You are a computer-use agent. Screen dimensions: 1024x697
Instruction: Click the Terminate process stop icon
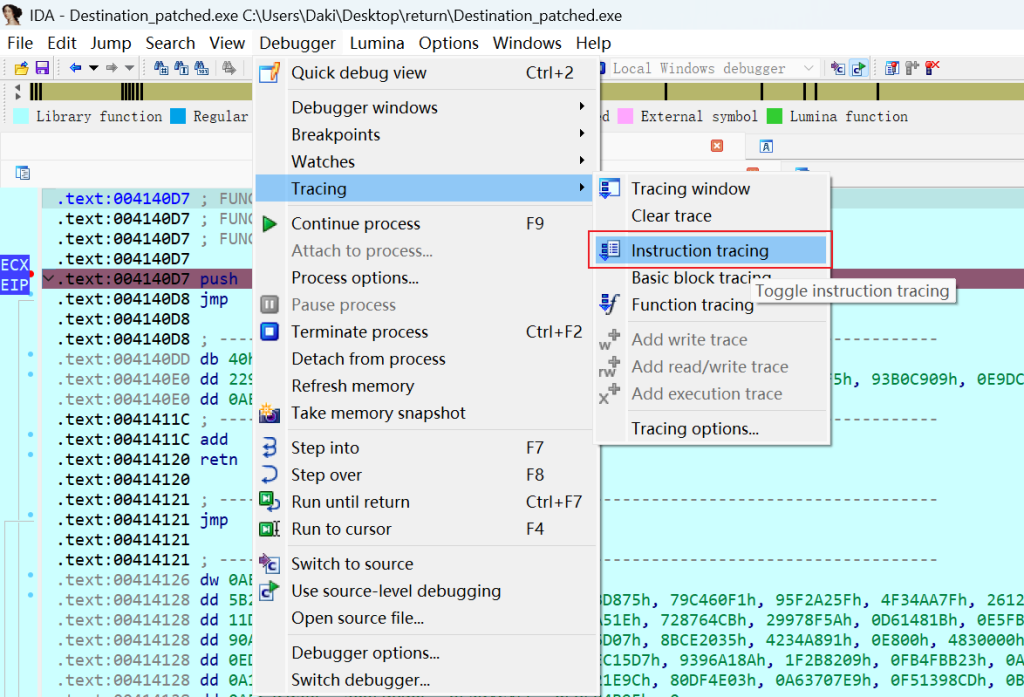[270, 332]
